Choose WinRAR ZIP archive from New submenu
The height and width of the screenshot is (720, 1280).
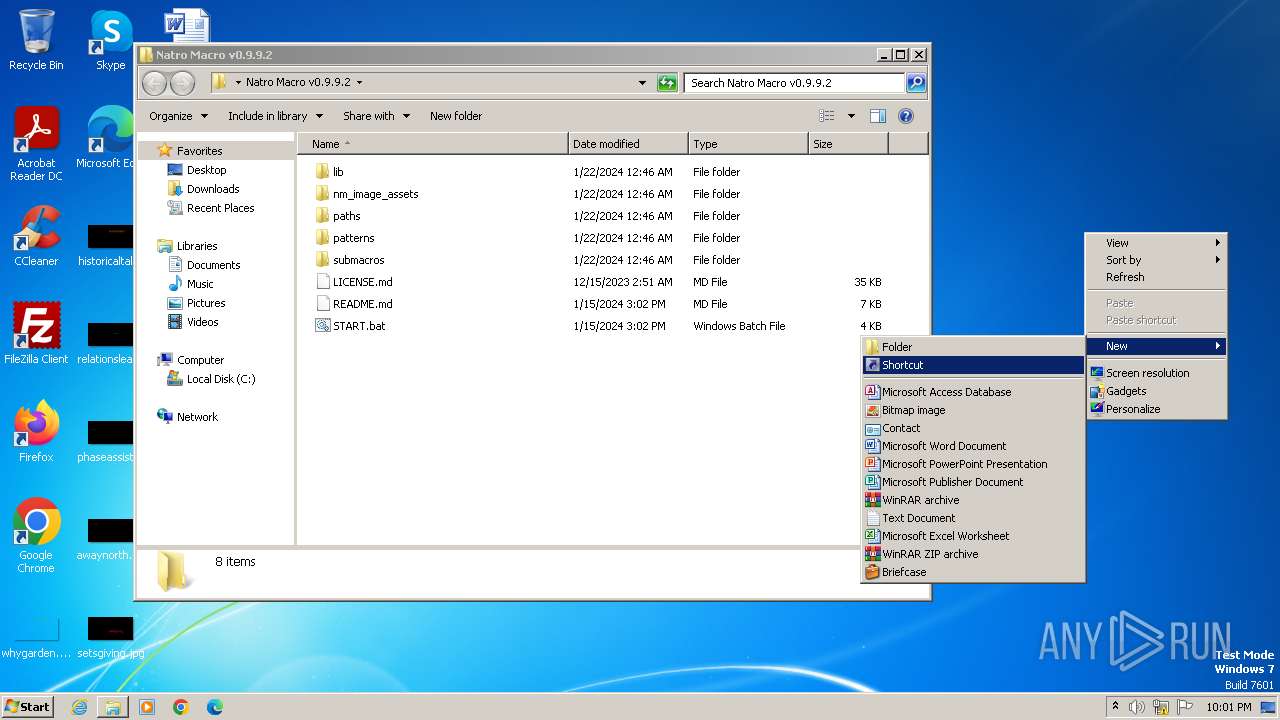(973, 554)
